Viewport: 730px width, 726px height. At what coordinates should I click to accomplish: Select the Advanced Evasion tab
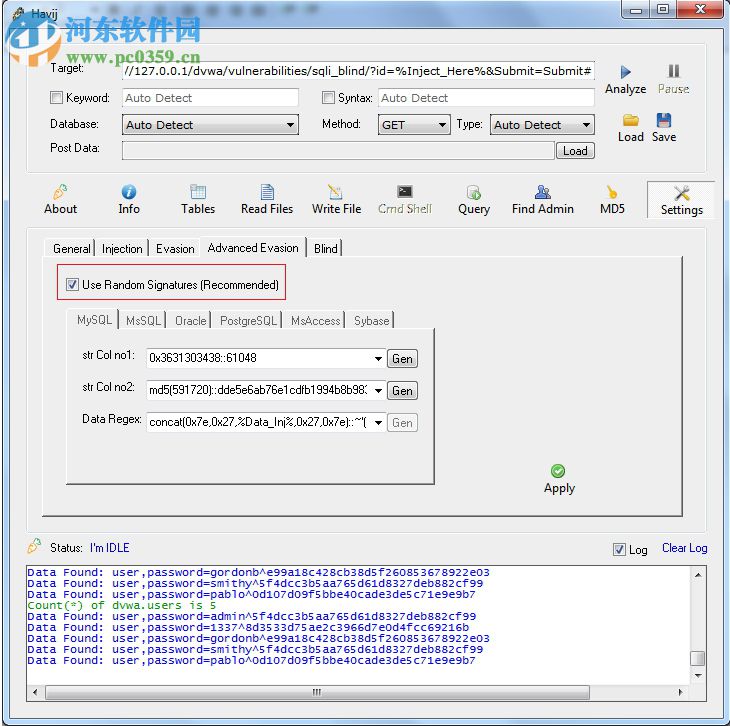tap(253, 248)
